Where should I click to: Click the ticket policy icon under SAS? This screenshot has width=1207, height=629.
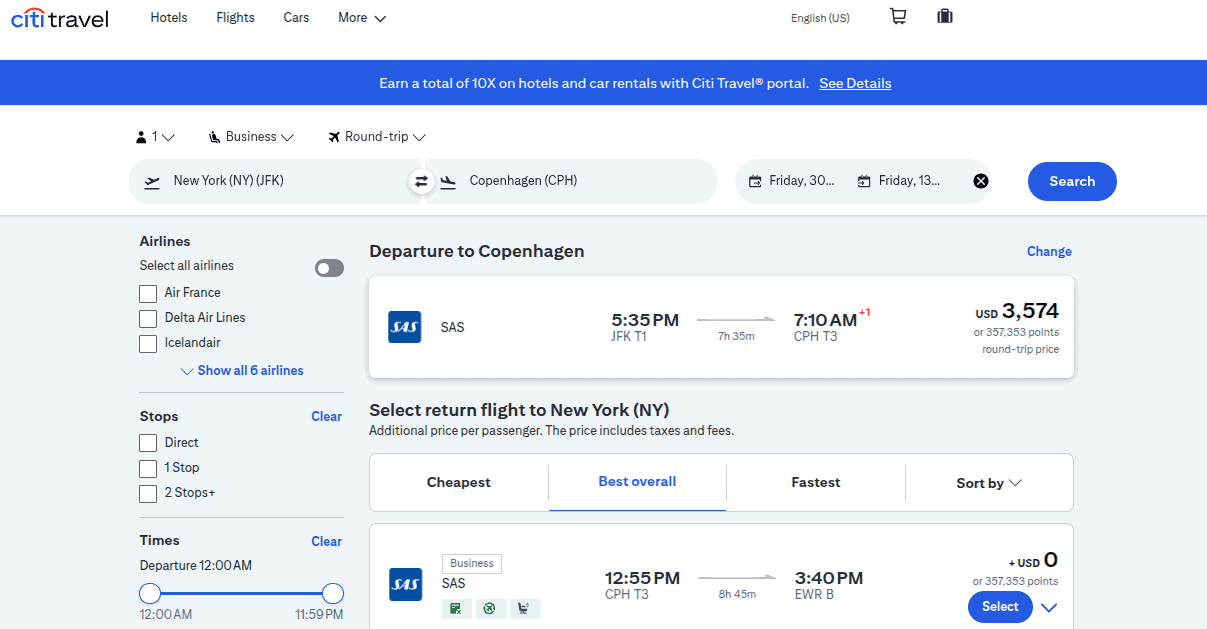click(x=456, y=608)
